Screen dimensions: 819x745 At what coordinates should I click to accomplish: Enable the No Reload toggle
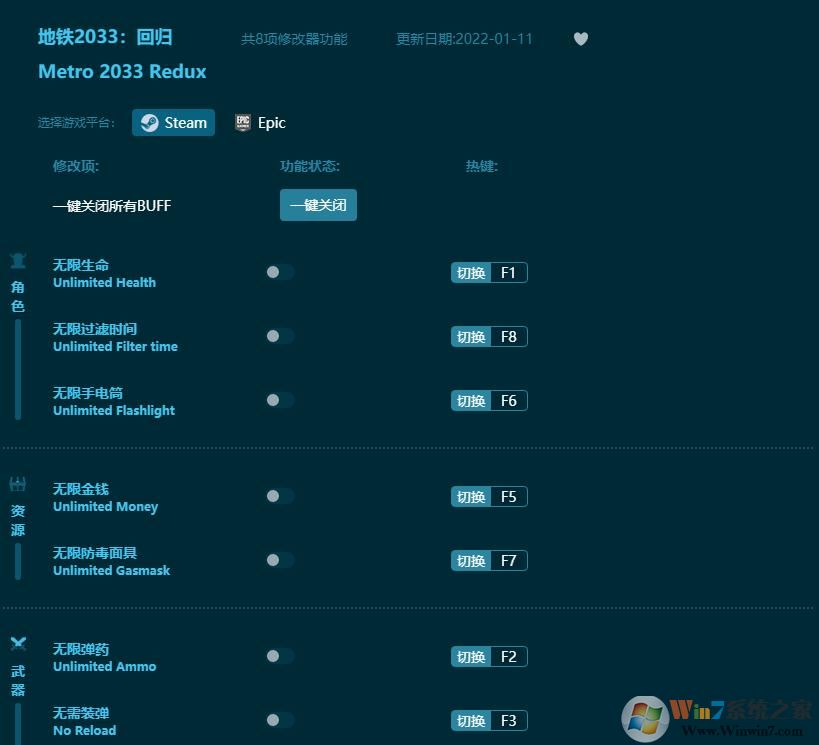pos(279,720)
